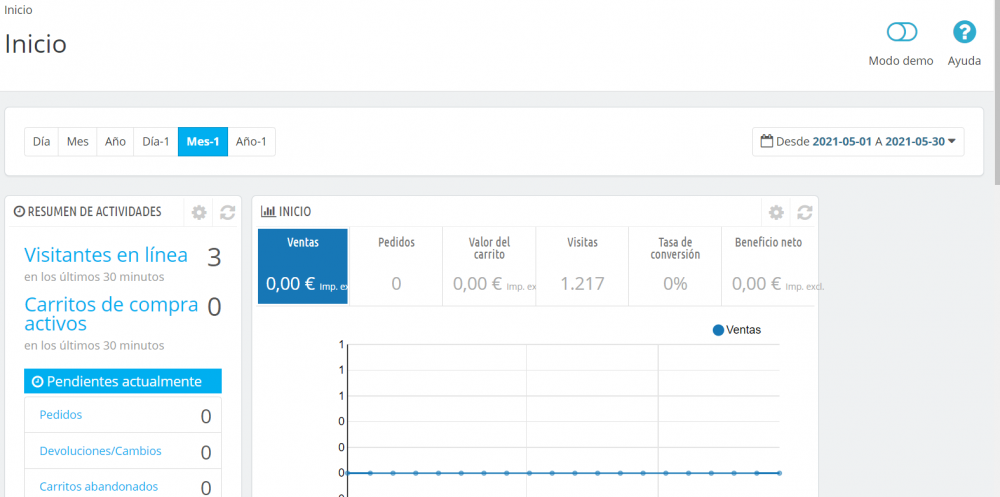Viewport: 1000px width, 497px height.
Task: Select the Visitas metric tile
Action: 582,266
